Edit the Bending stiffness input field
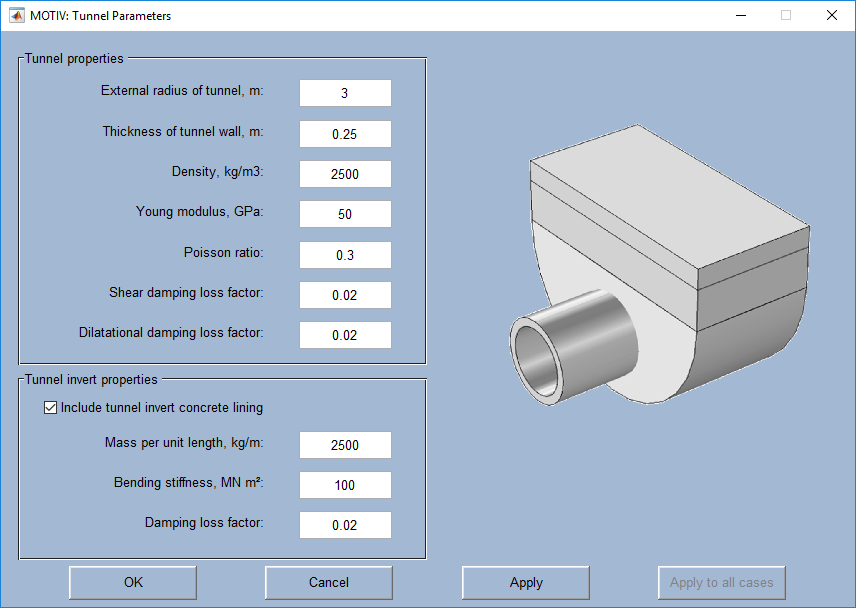 pos(345,485)
